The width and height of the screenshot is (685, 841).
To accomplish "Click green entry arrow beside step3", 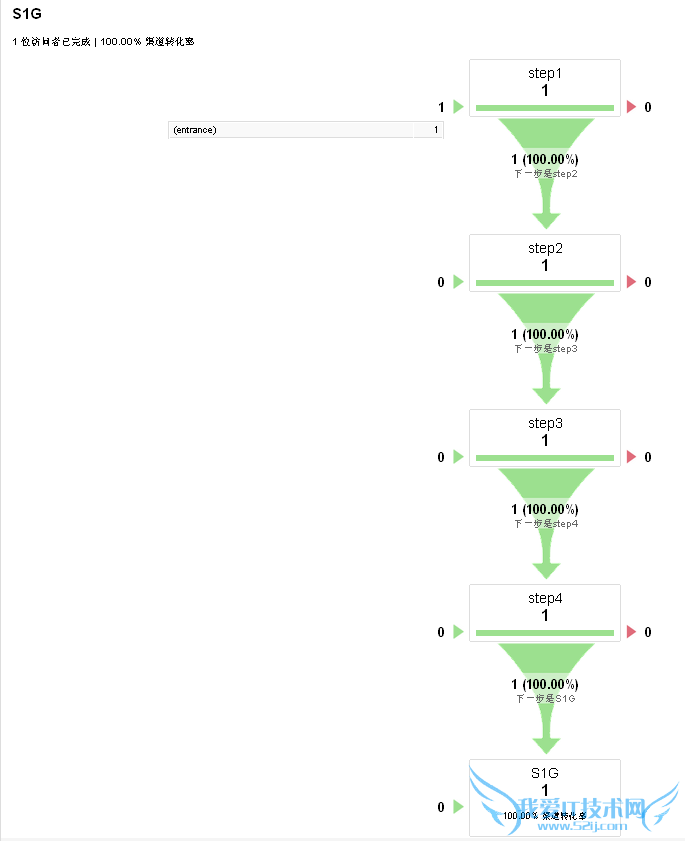I will tap(458, 457).
